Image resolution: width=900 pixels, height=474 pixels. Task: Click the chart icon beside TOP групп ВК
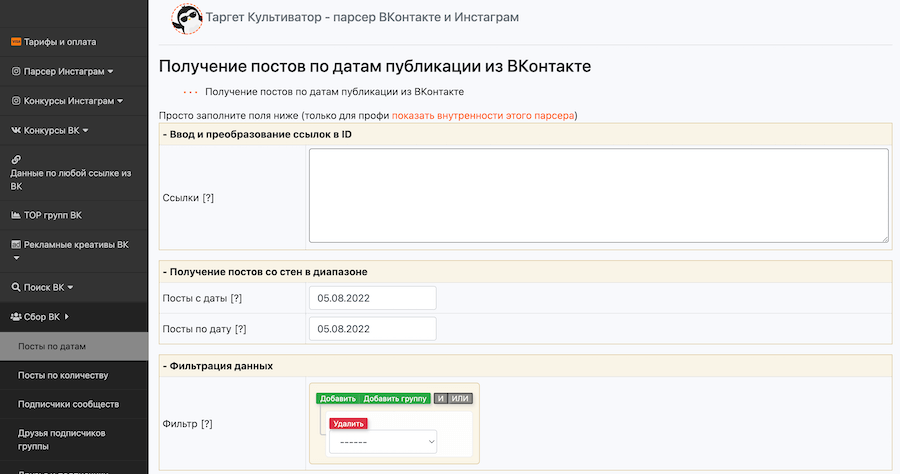click(16, 215)
